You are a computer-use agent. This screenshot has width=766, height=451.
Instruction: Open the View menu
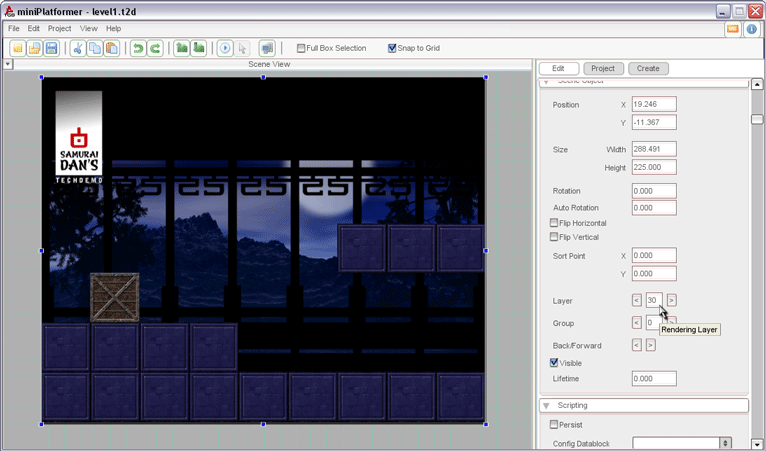88,28
